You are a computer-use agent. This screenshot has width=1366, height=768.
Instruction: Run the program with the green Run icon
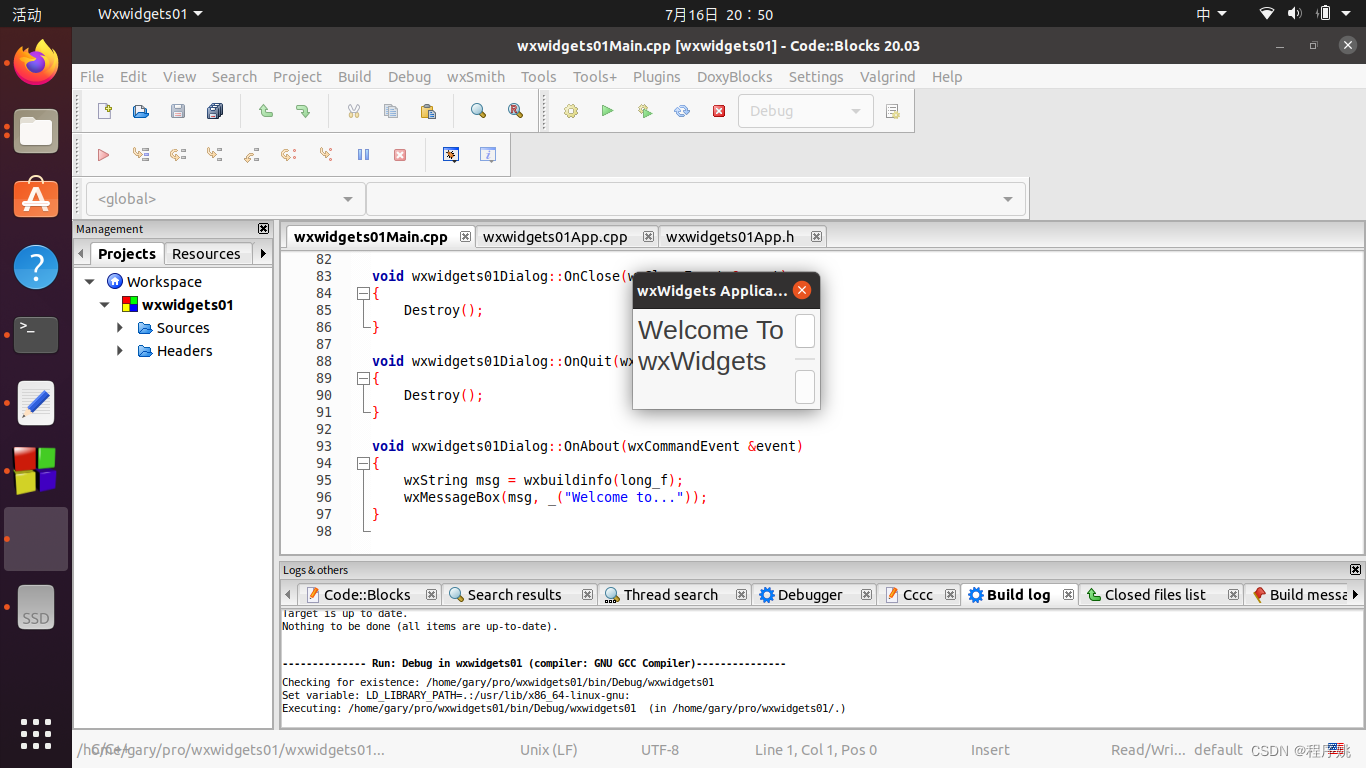coord(607,110)
